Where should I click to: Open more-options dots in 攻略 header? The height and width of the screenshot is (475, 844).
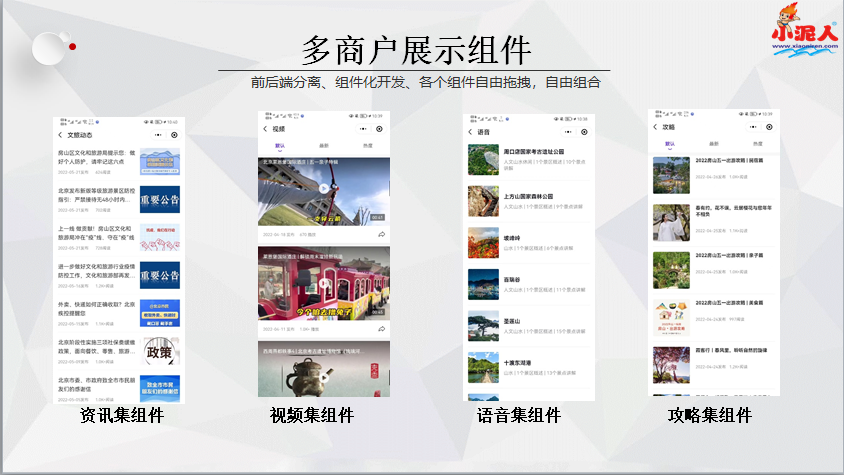point(753,128)
